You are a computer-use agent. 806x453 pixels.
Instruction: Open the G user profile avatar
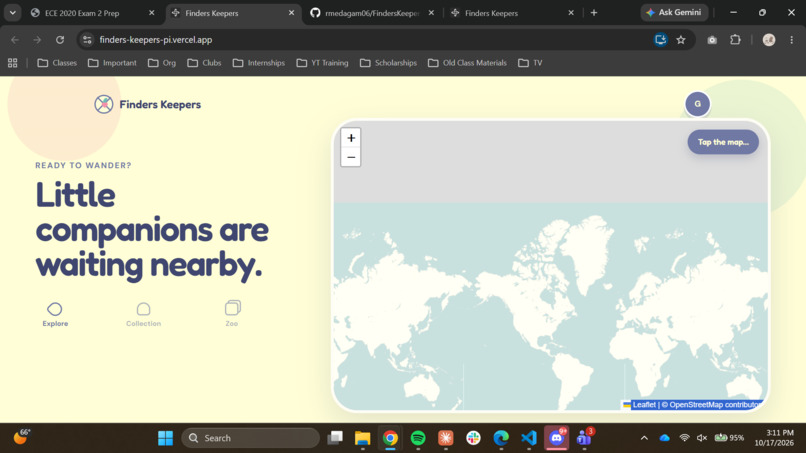point(697,104)
